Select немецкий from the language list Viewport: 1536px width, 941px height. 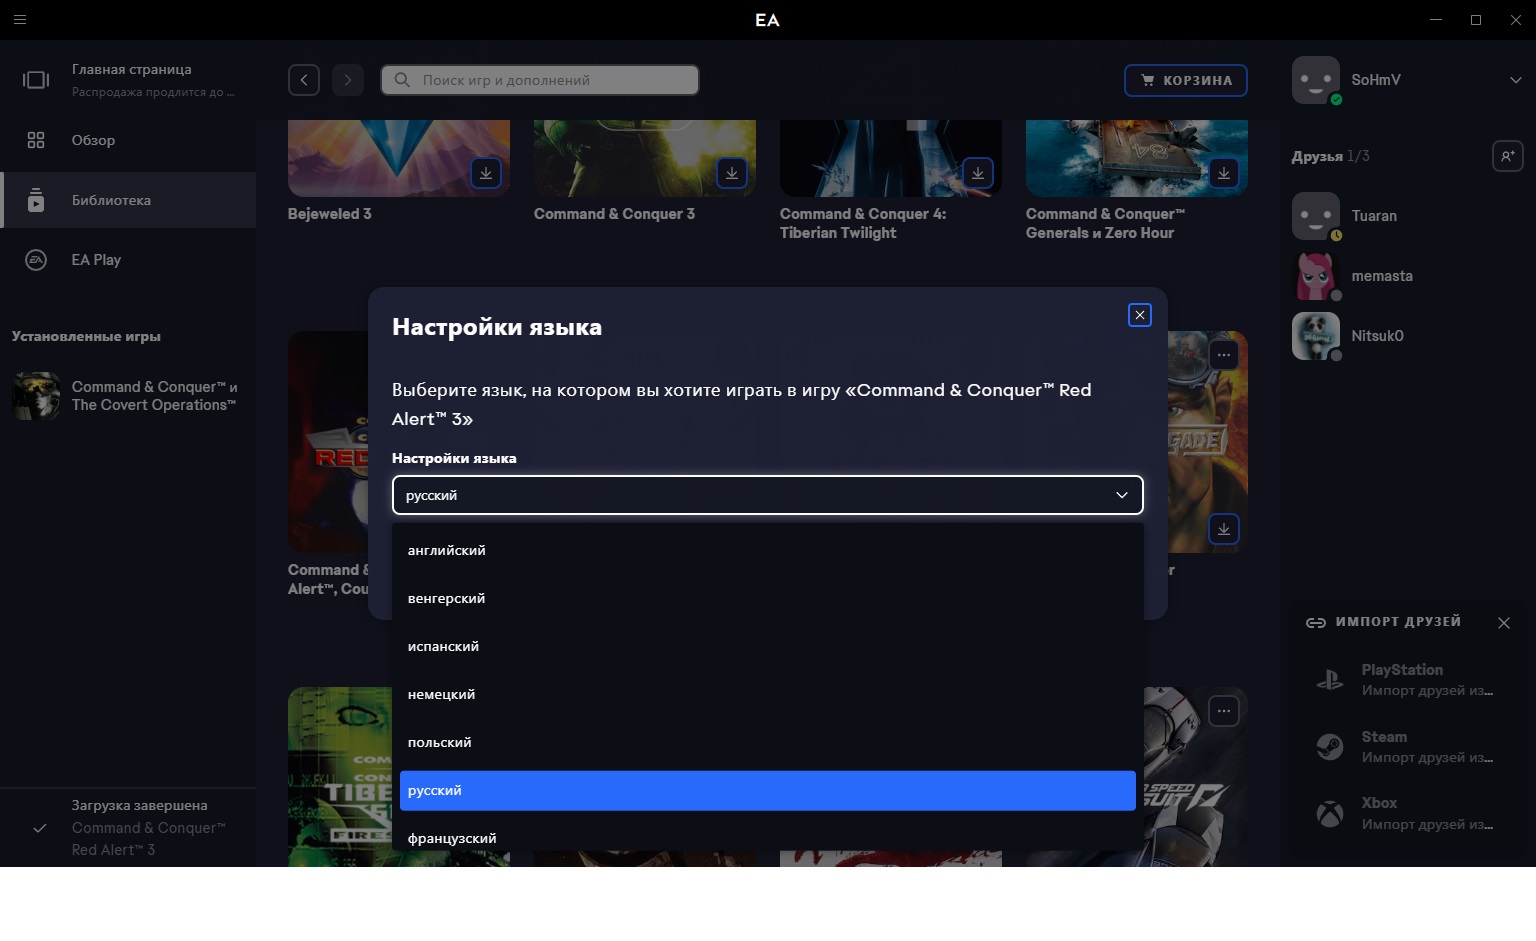(768, 695)
